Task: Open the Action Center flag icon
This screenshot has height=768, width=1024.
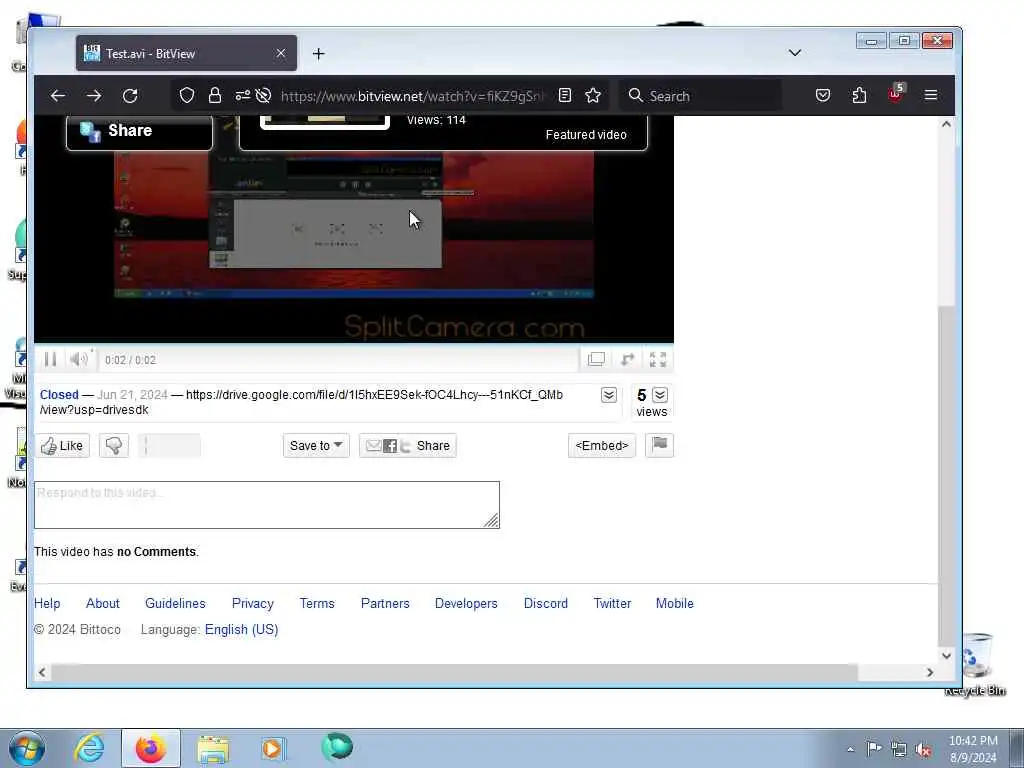Action: [874, 748]
